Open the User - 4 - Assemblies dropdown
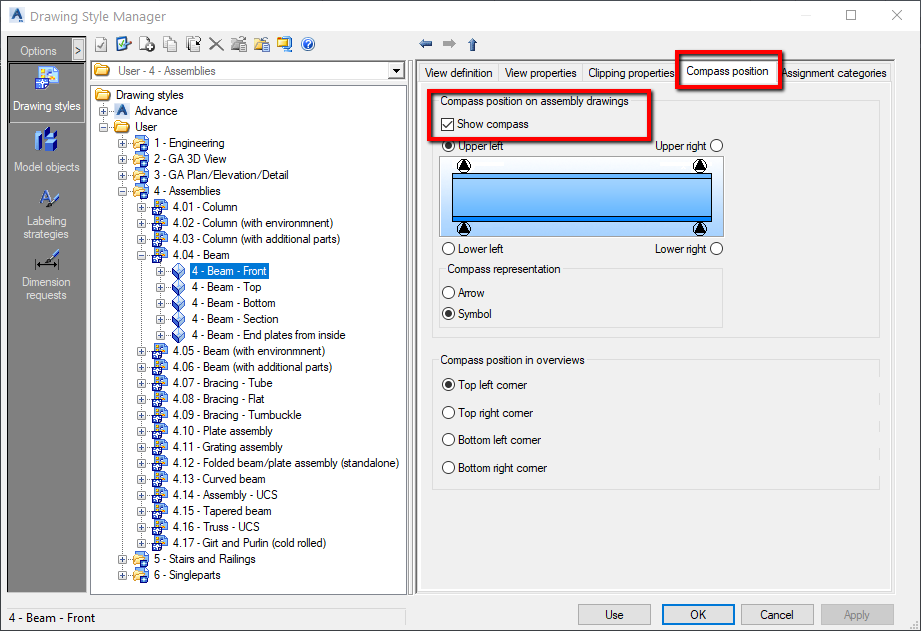Image resolution: width=921 pixels, height=631 pixels. coord(396,71)
